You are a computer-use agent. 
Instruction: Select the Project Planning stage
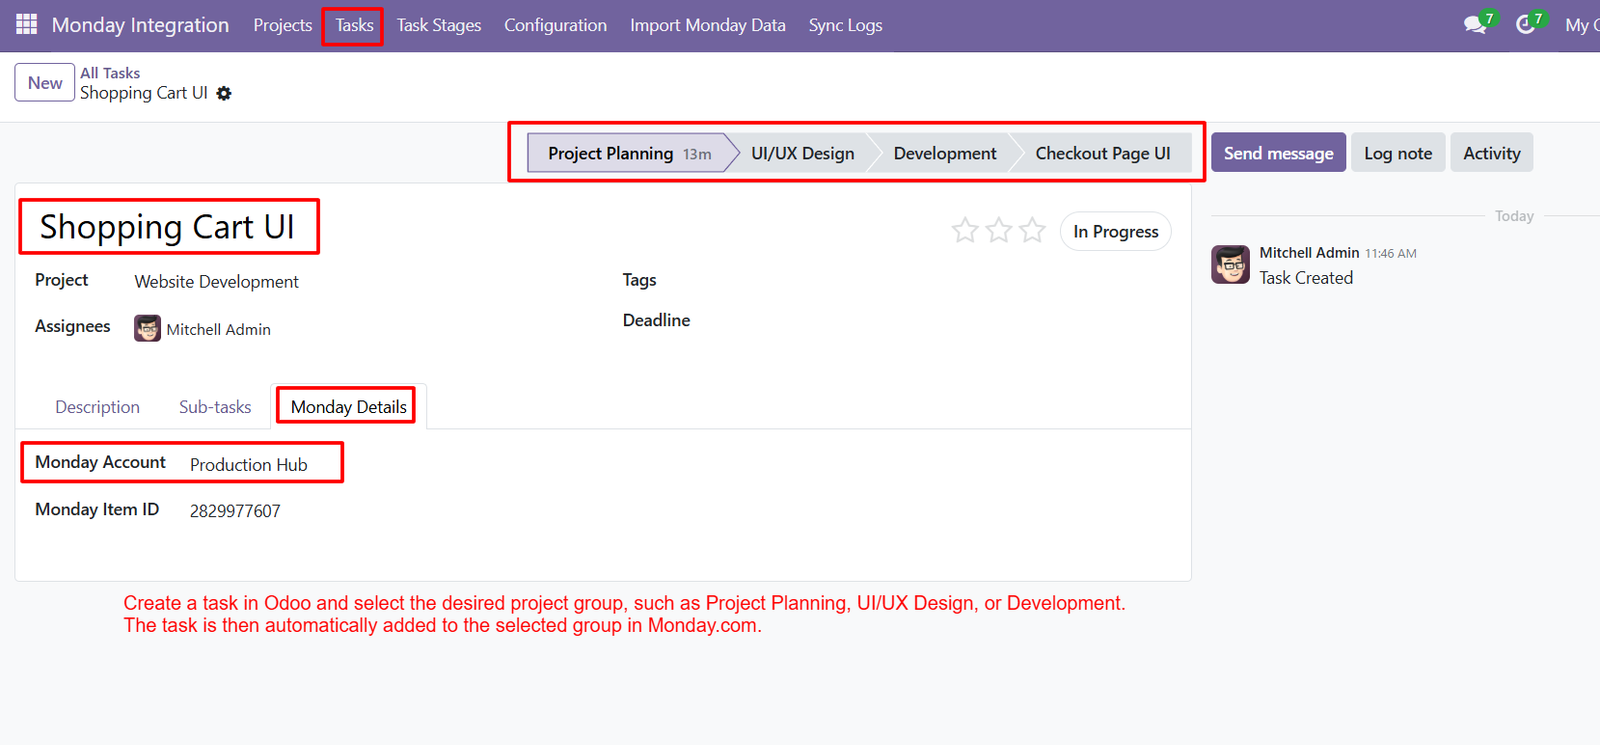coord(630,153)
